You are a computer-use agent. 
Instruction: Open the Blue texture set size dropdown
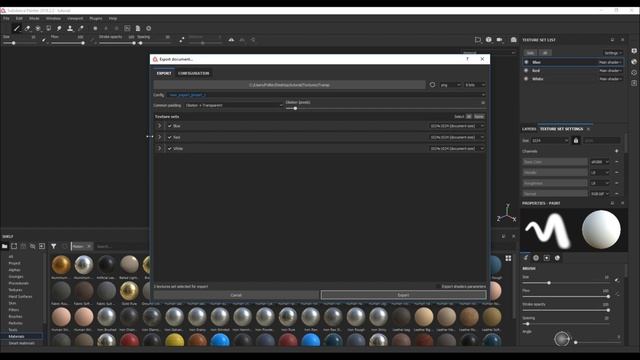coord(456,126)
